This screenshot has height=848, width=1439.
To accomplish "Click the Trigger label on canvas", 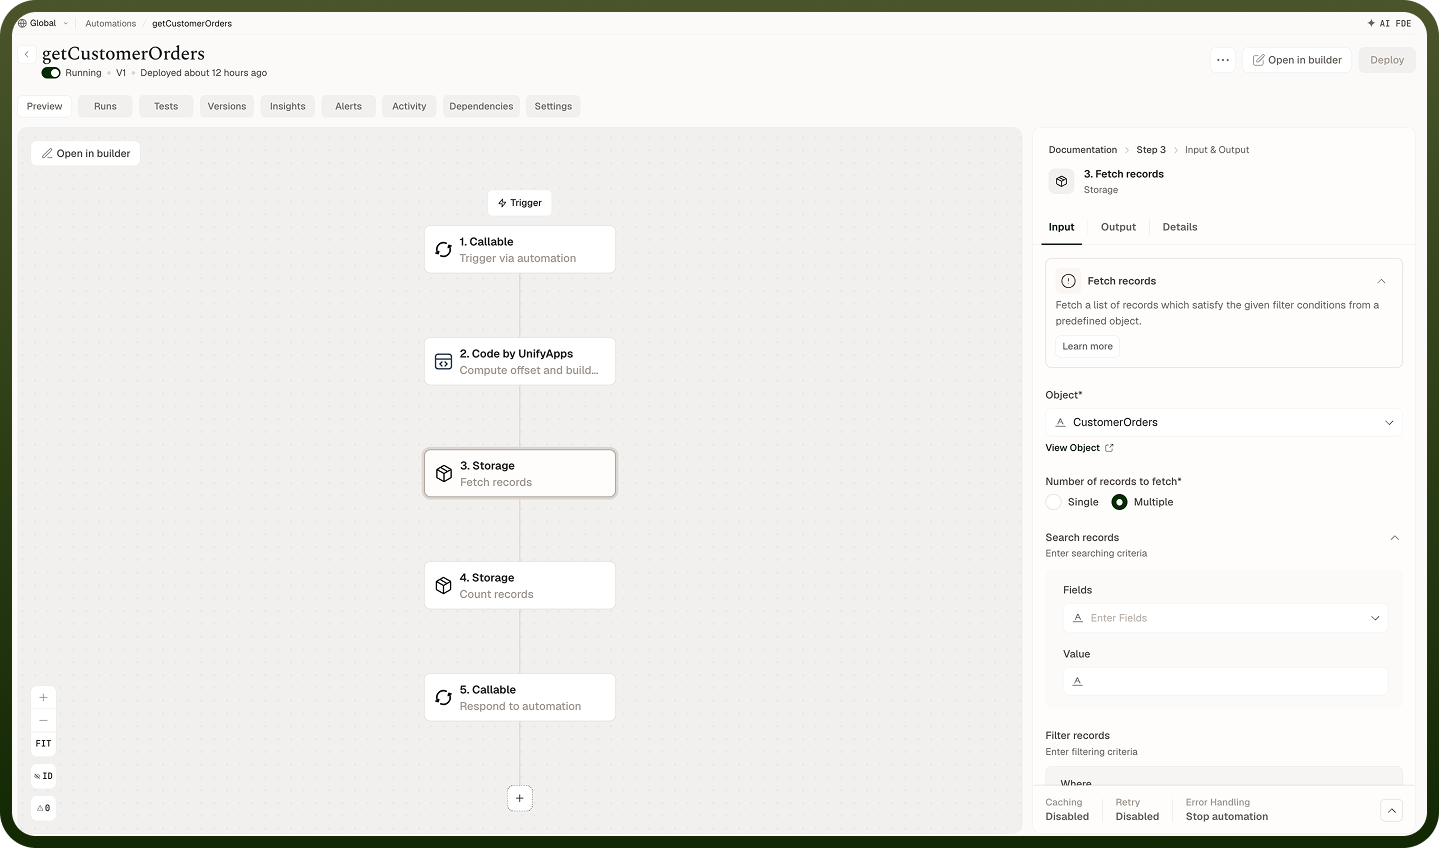I will [520, 203].
